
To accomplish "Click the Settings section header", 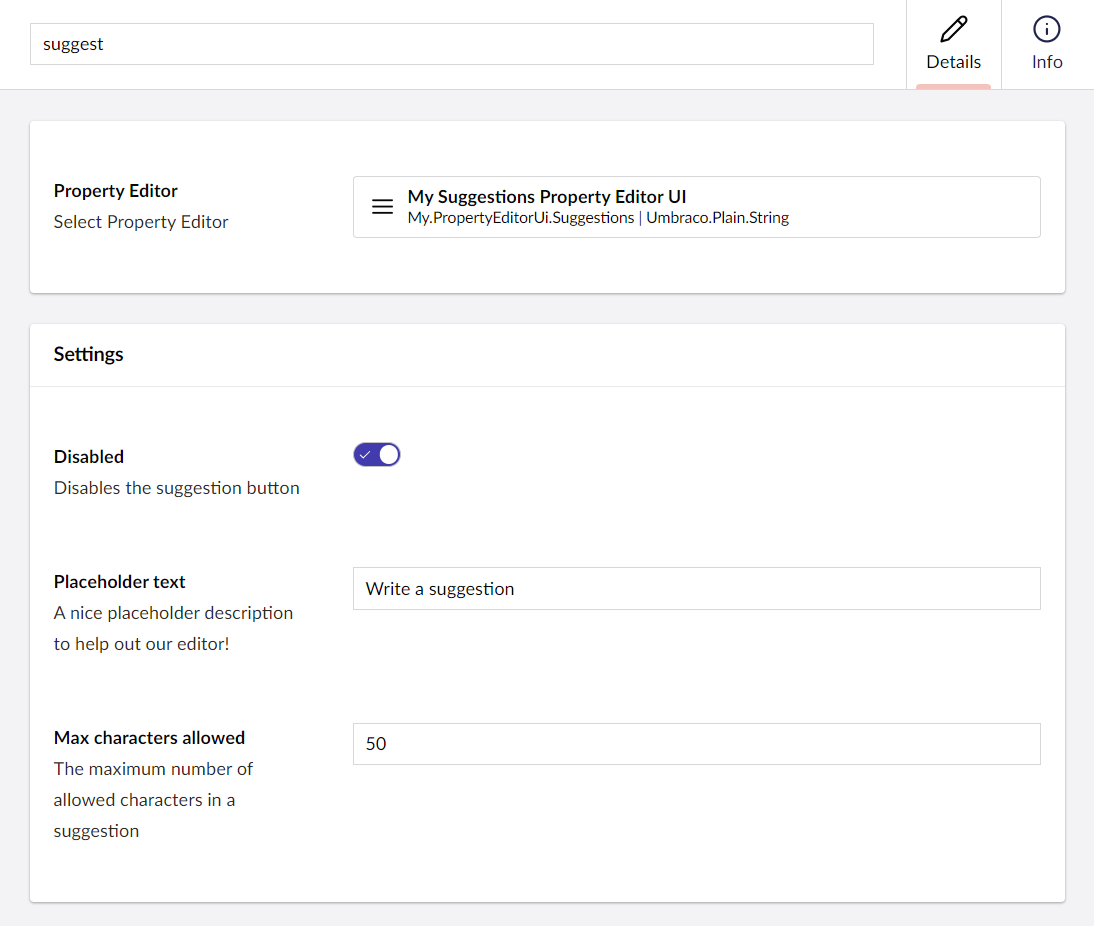I will tap(89, 355).
